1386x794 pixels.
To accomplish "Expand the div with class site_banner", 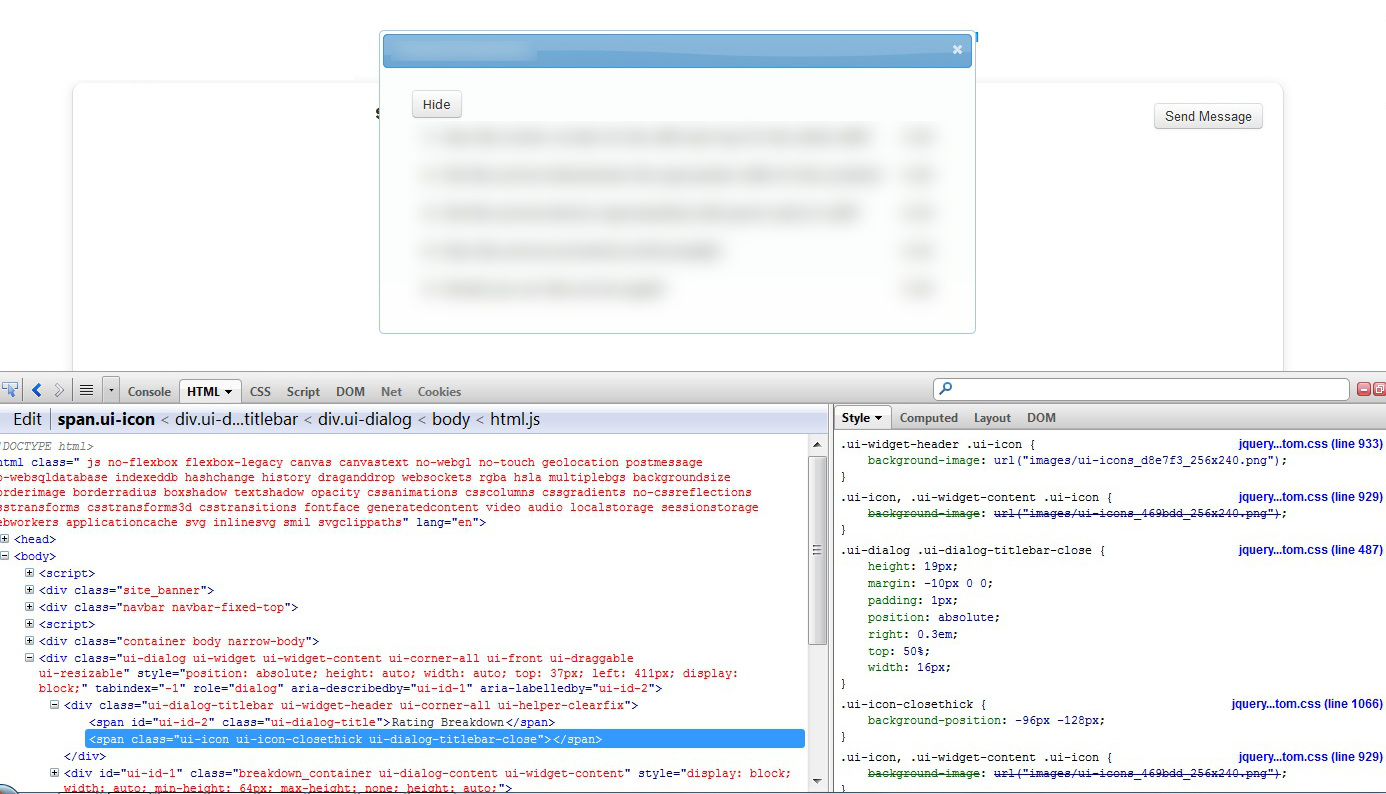I will point(29,590).
